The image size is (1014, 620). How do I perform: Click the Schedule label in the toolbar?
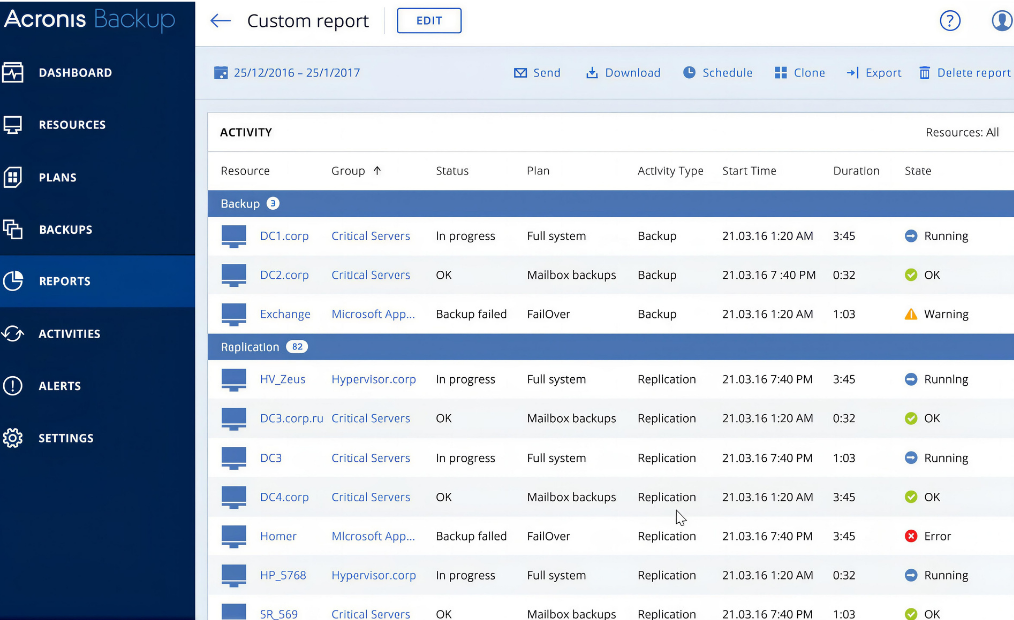[x=728, y=72]
